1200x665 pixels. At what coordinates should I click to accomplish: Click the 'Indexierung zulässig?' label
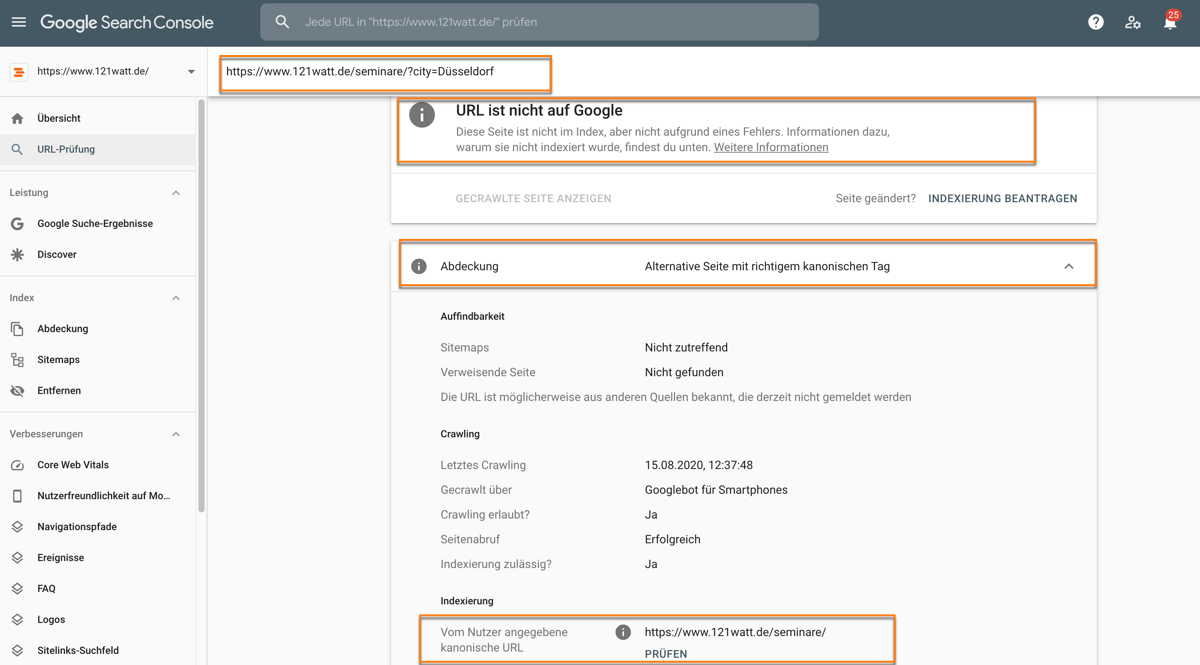[496, 564]
